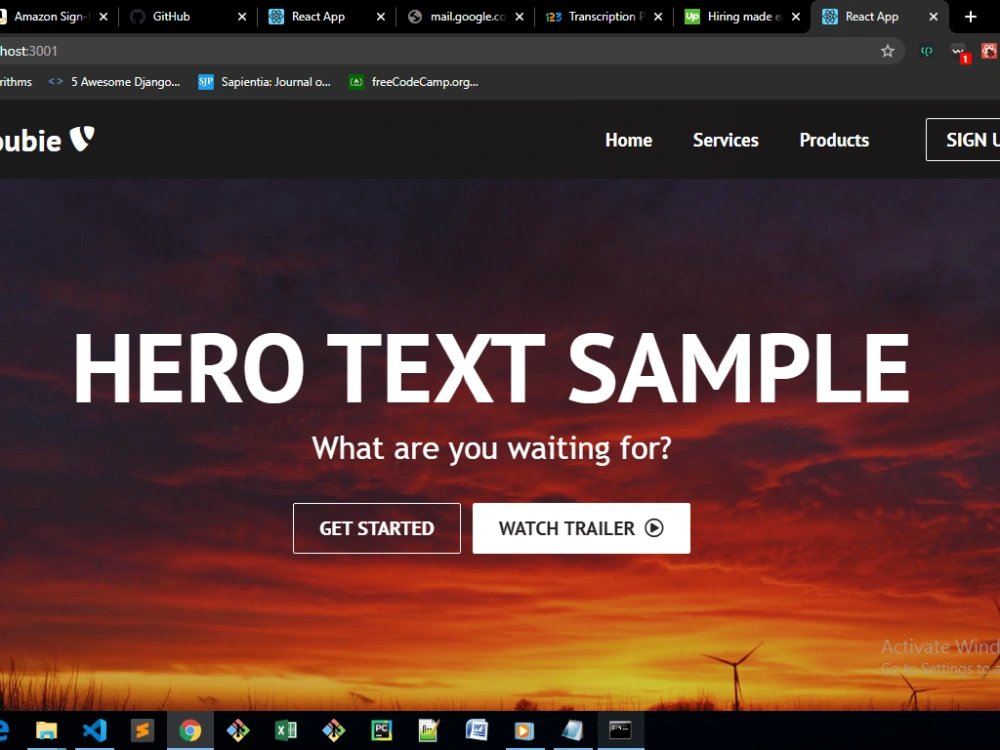Bookmark this page with the star icon

click(887, 51)
